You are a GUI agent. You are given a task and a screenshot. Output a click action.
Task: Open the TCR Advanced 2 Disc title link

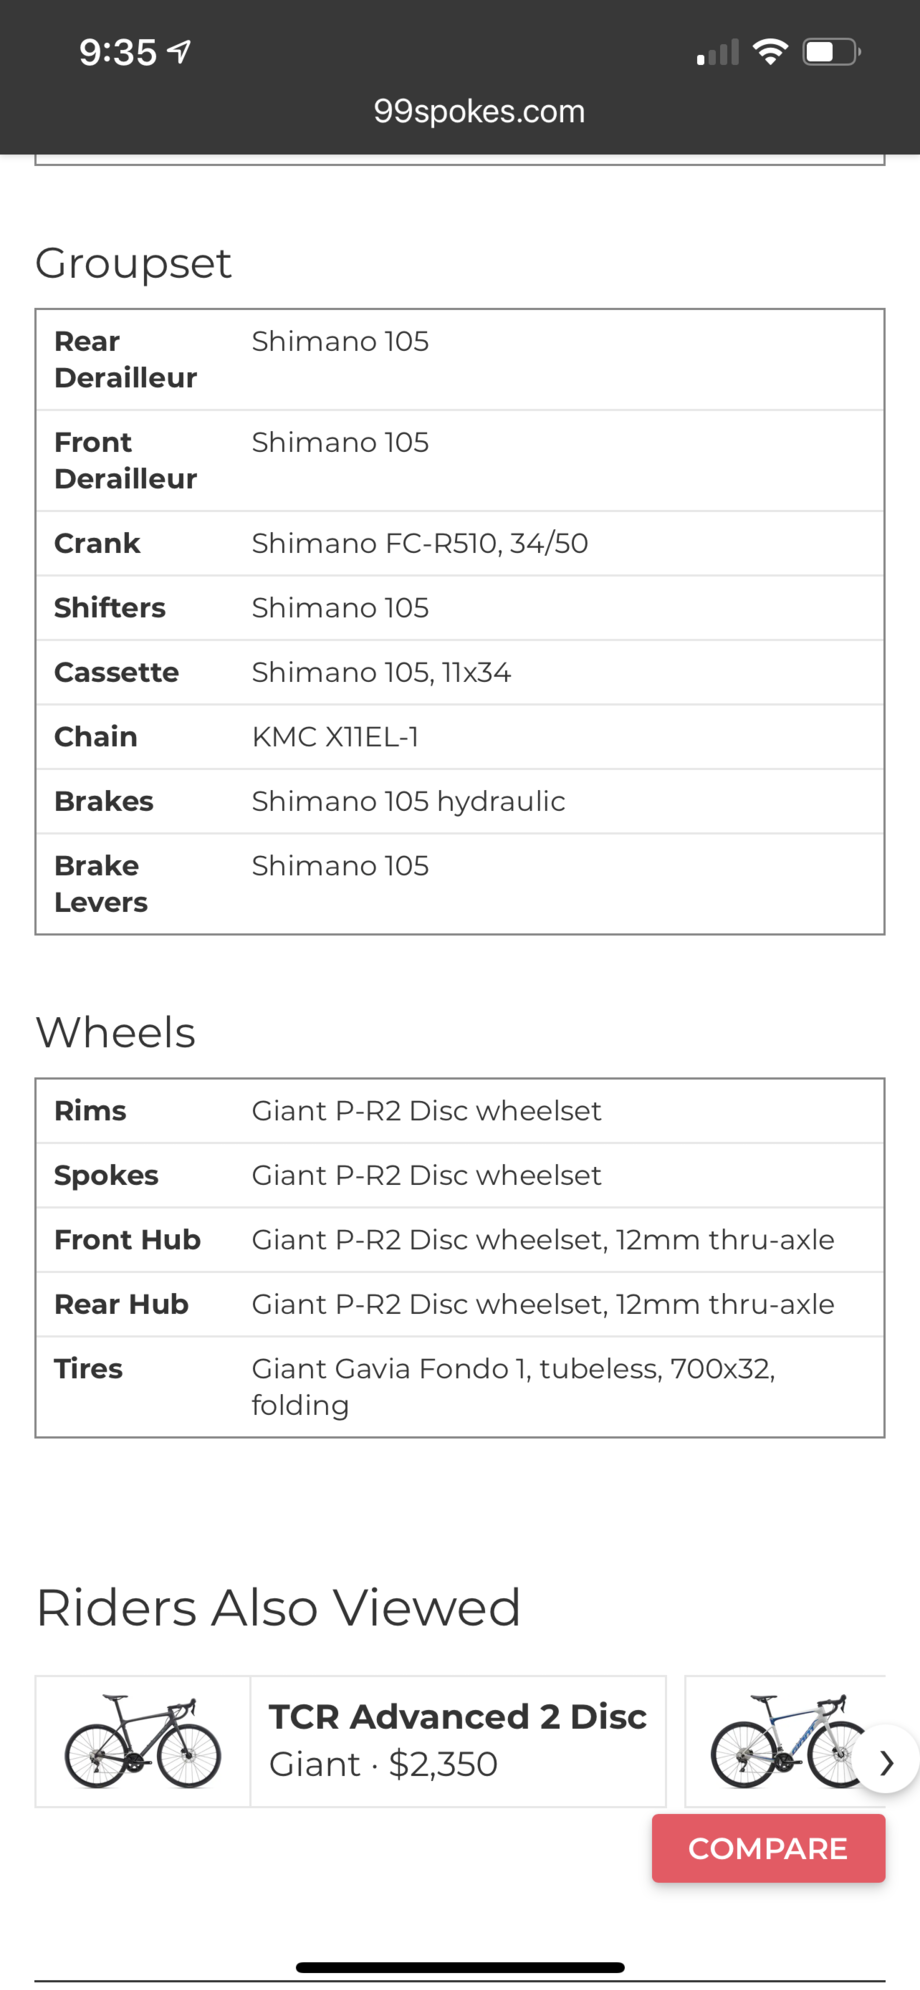click(457, 1716)
